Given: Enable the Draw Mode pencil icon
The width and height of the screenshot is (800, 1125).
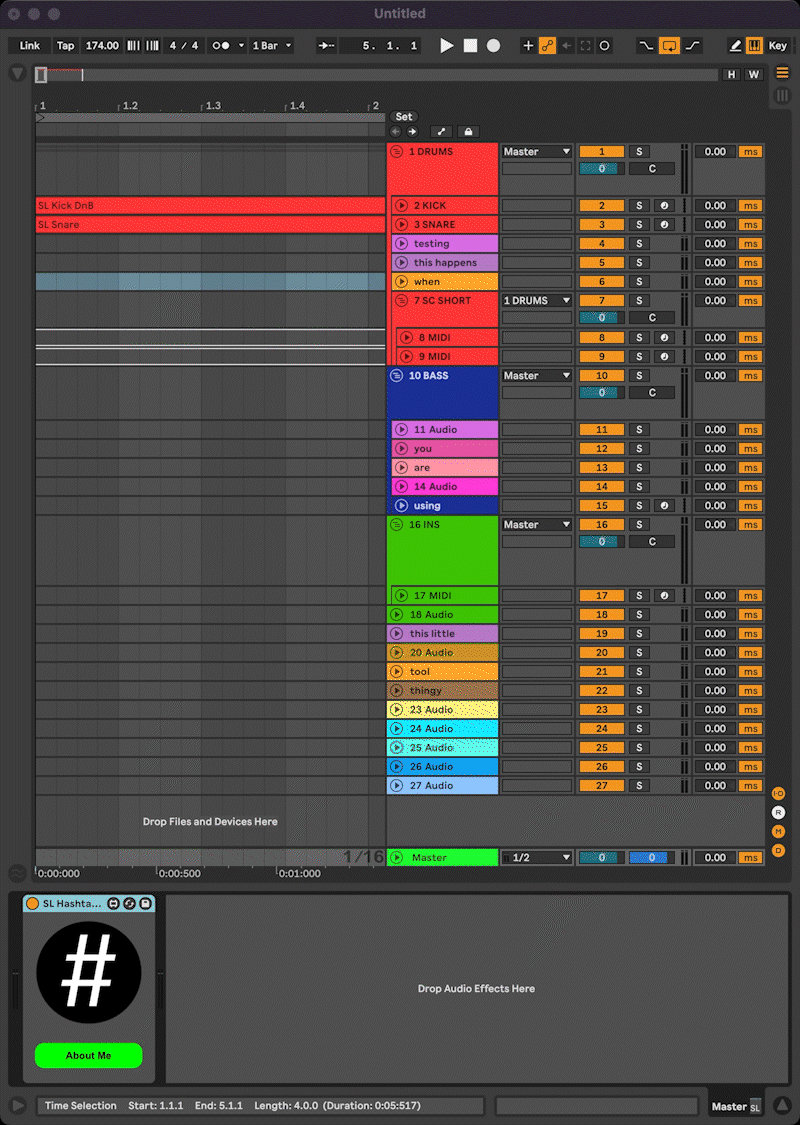Looking at the screenshot, I should coord(735,46).
